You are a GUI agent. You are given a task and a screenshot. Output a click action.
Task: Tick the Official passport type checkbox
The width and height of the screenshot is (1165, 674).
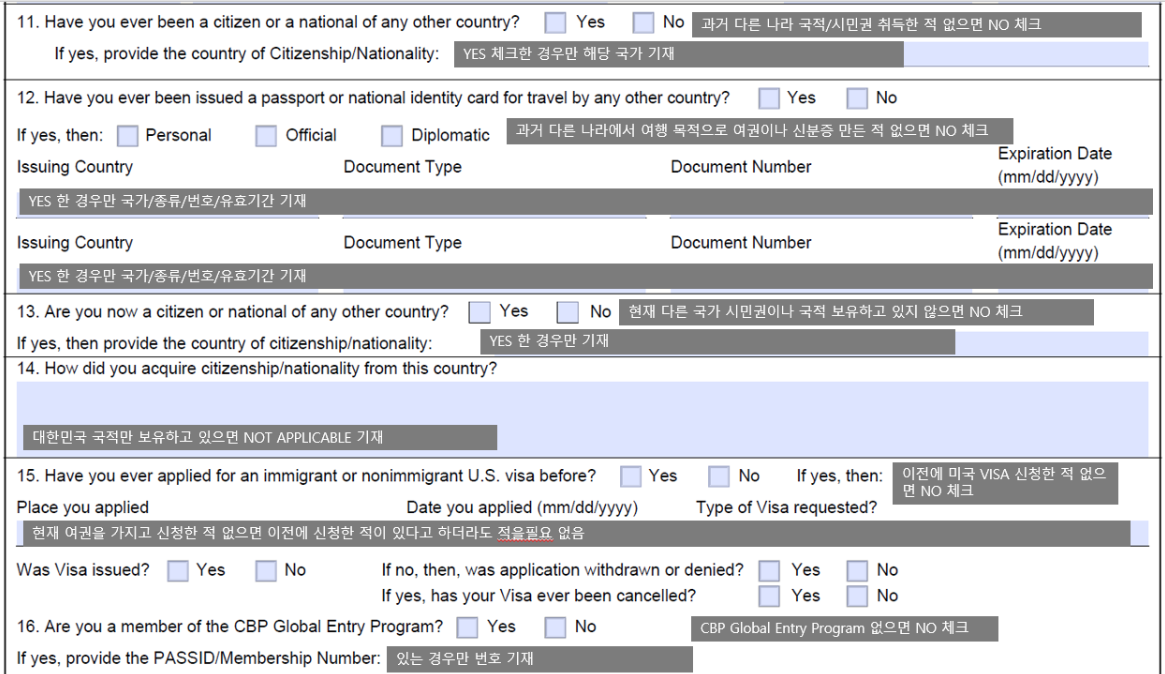266,136
